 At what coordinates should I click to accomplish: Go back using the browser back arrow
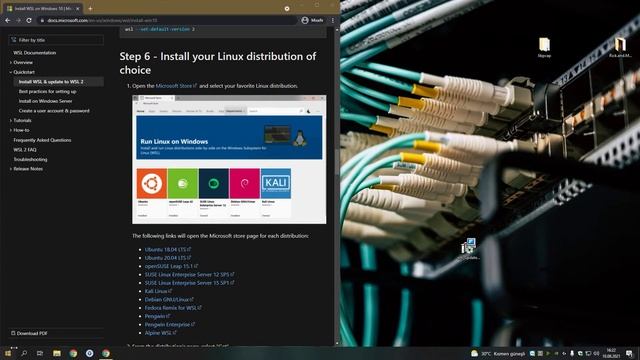click(8, 20)
